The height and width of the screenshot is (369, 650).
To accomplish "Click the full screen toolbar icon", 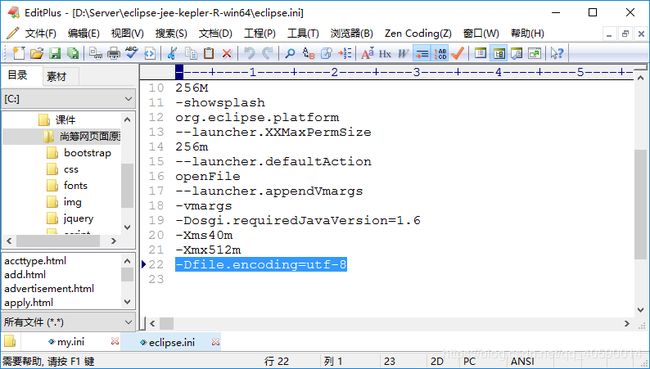I will pos(535,53).
